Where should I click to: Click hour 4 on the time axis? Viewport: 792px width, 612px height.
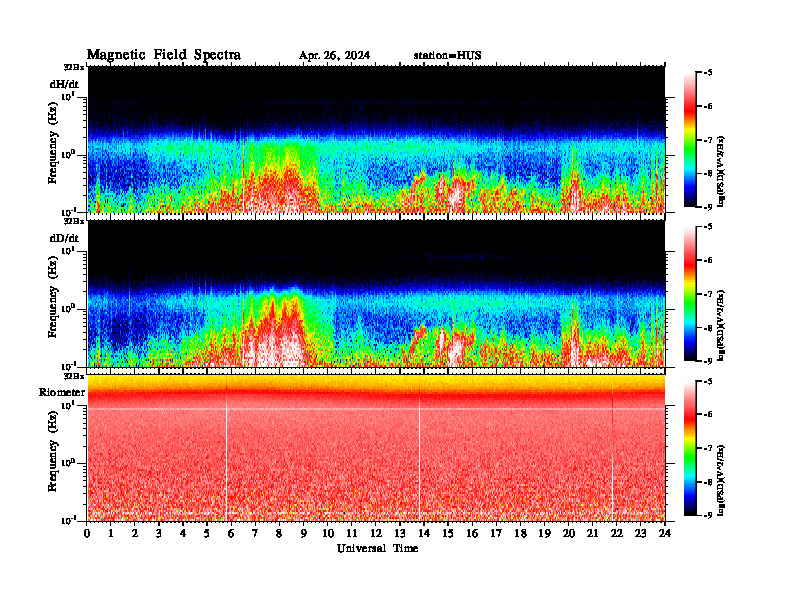tap(183, 533)
